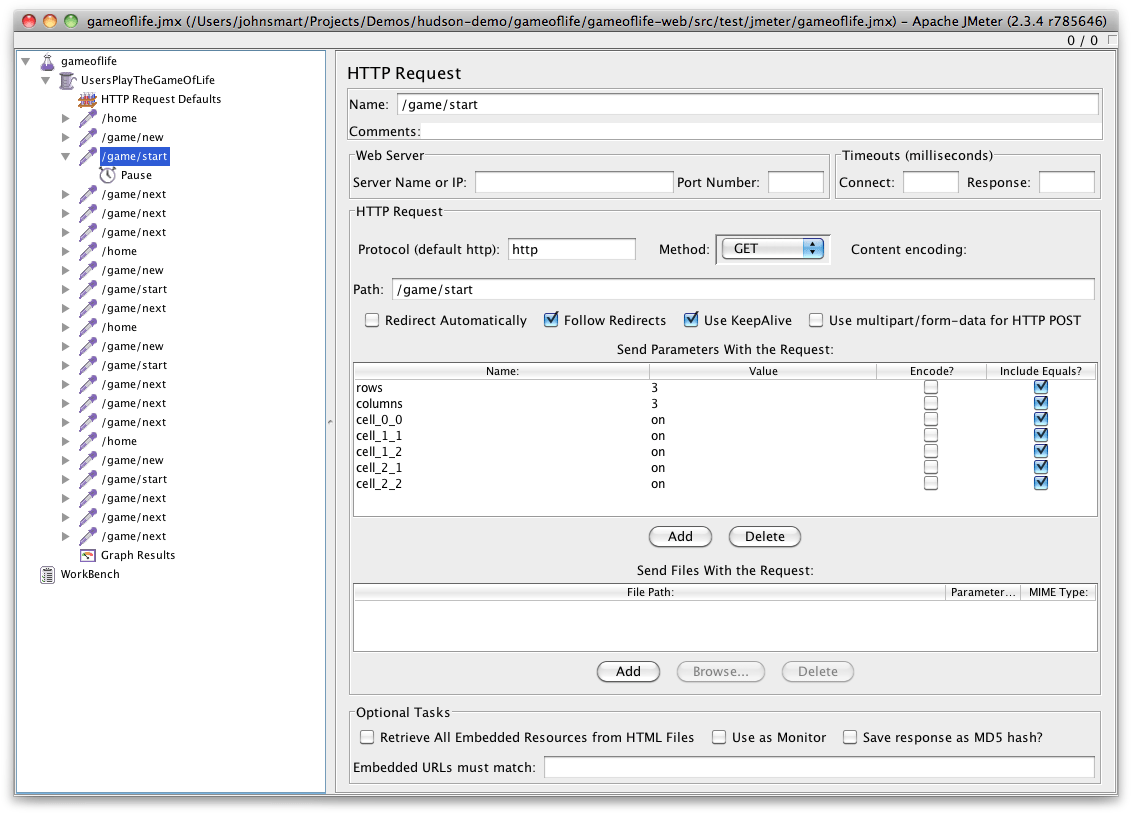The image size is (1131, 813).
Task: Select the gameoflife test plan root icon
Action: [x=46, y=61]
